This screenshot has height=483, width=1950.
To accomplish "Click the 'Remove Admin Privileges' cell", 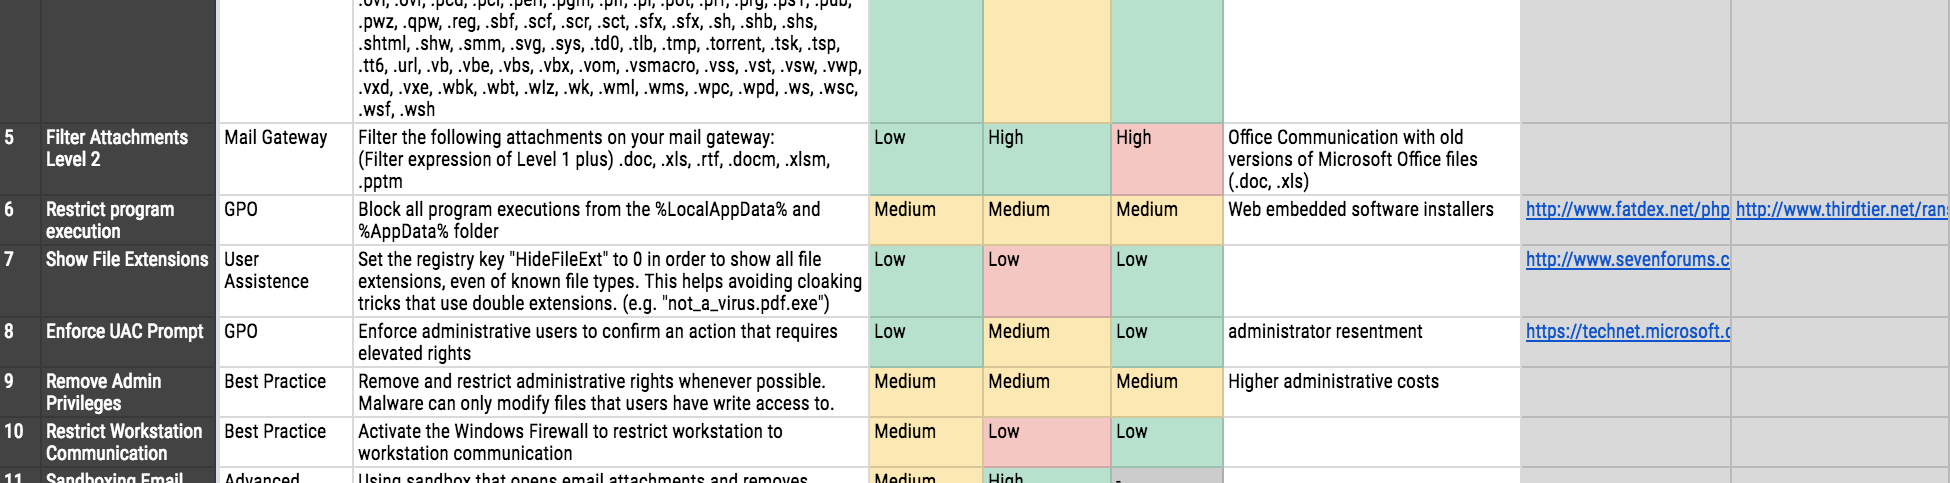I will [128, 392].
